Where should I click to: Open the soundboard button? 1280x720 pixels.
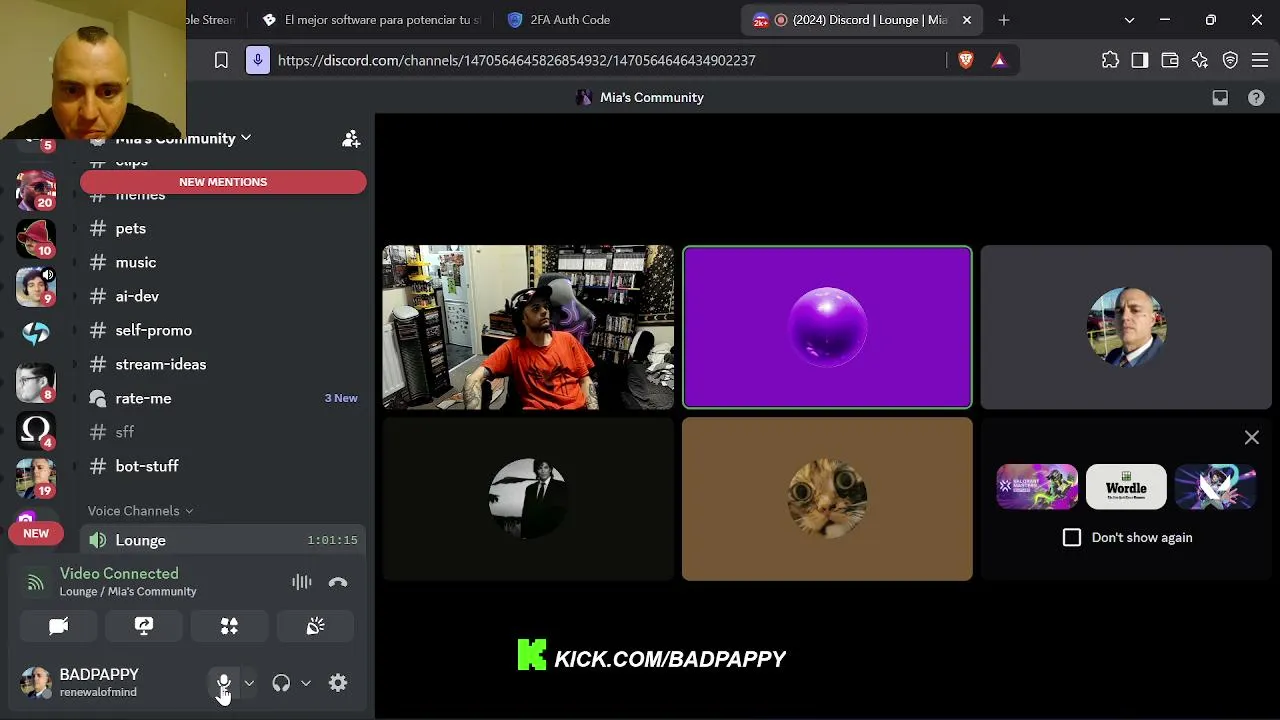(315, 626)
